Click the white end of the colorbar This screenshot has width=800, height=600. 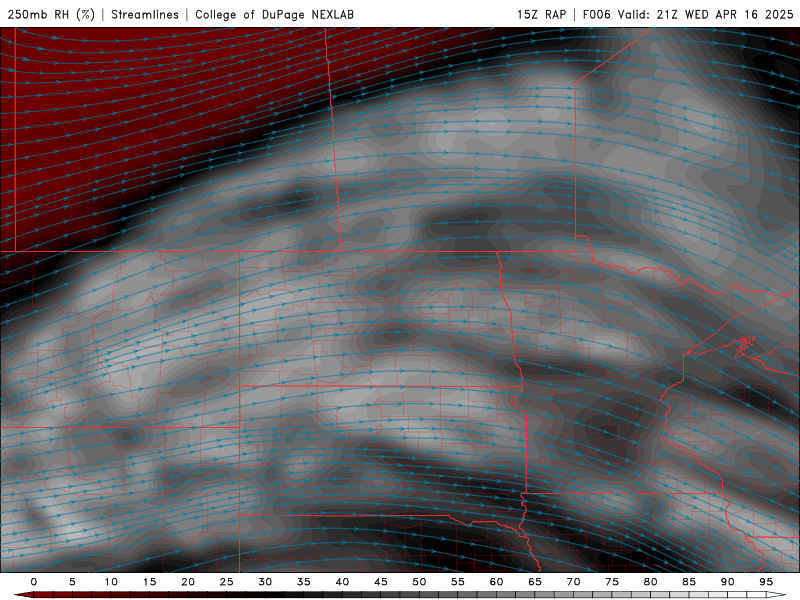[773, 595]
